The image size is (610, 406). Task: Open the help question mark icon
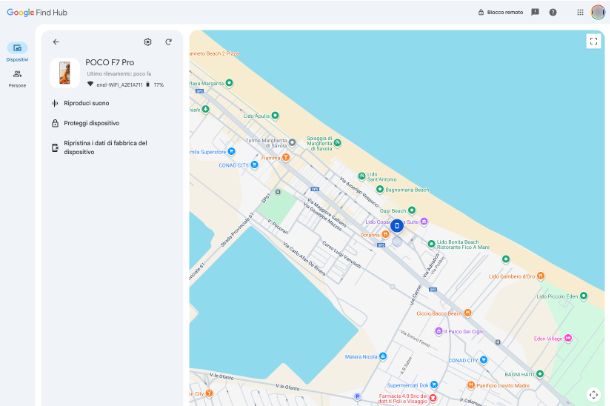point(553,12)
